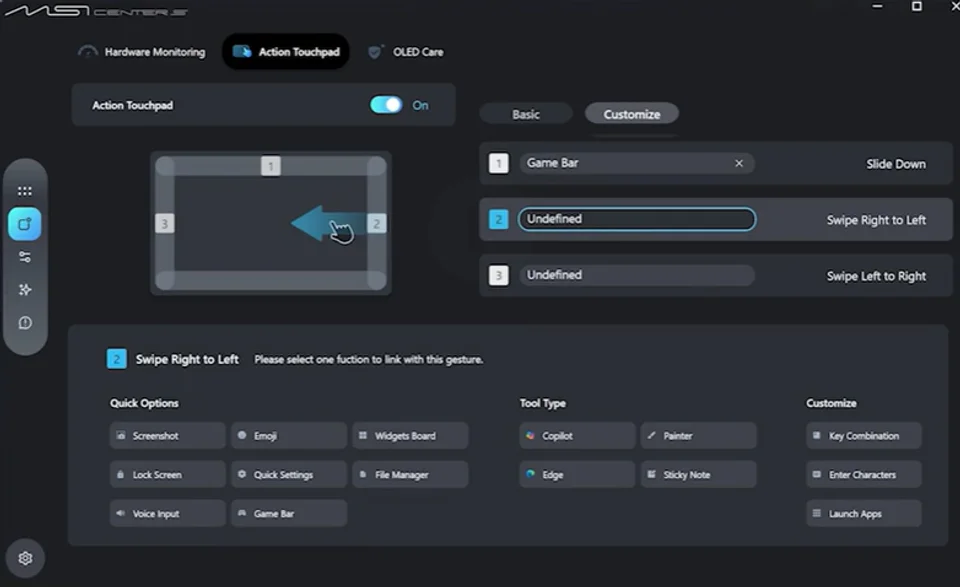Choose the Voice Input option
Screen dimensions: 960x587
[168, 514]
